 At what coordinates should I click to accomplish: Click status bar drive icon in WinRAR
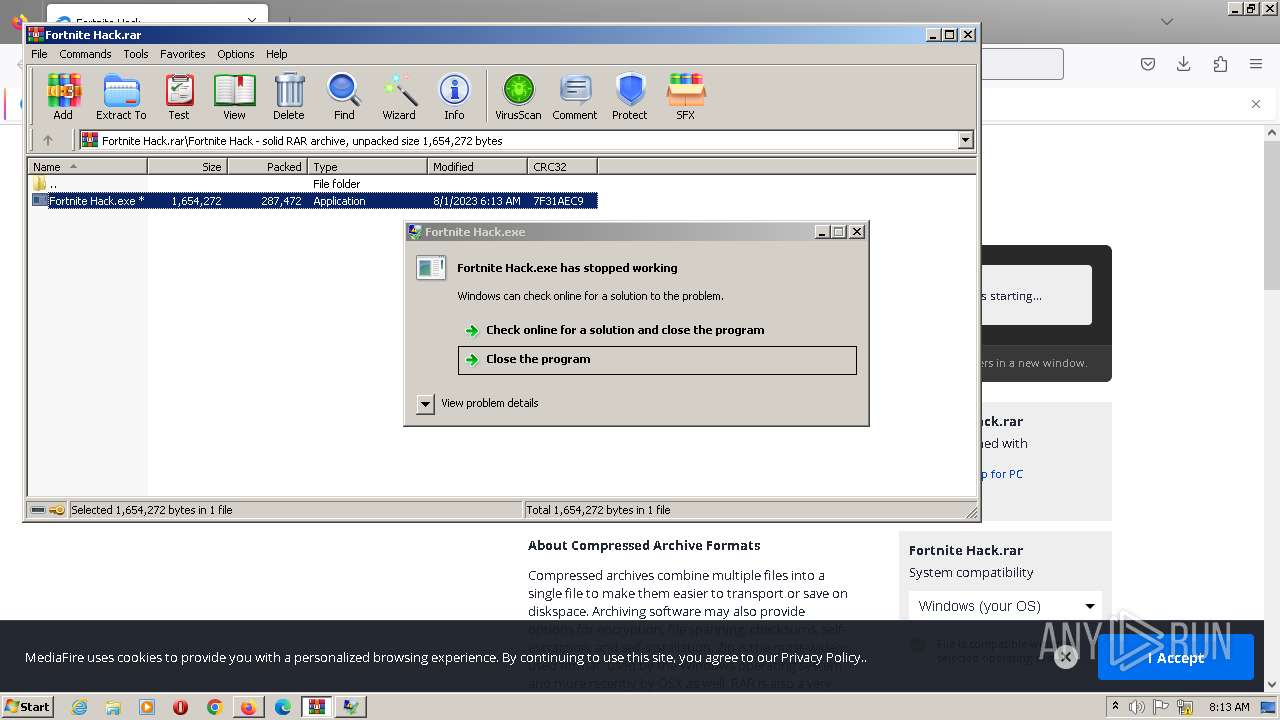tap(38, 510)
